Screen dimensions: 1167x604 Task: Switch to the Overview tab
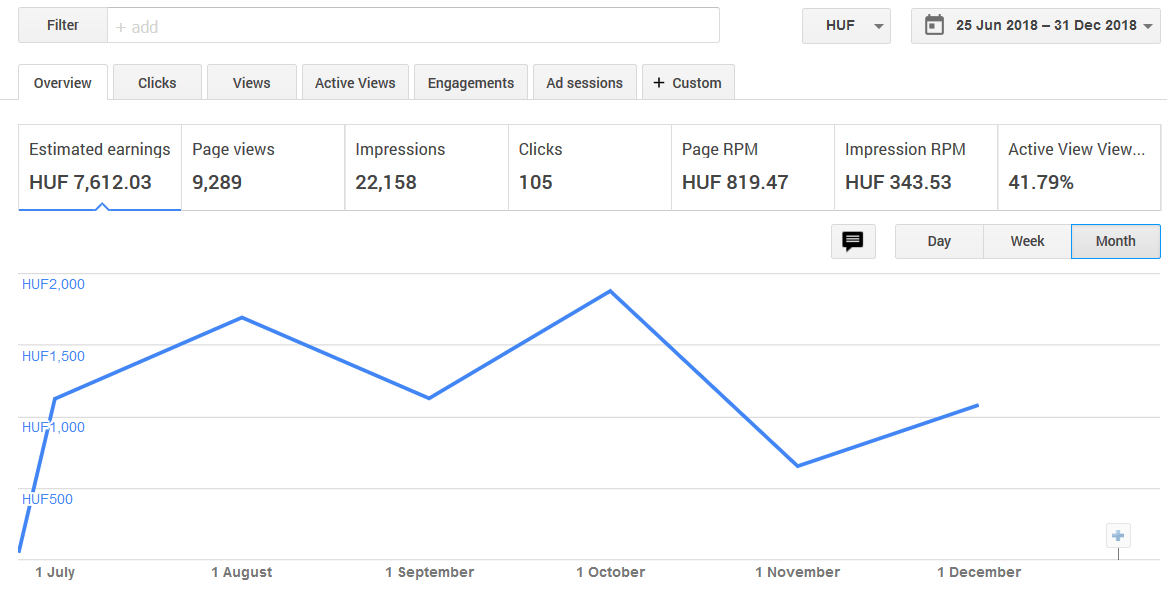(x=63, y=83)
